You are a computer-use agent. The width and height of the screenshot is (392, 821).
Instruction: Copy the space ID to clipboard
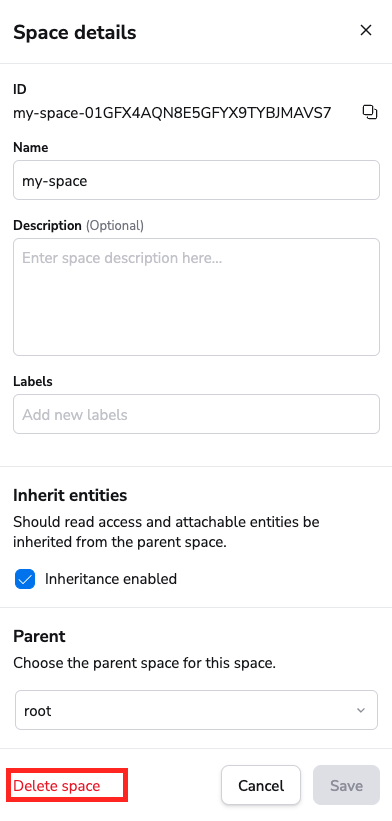tap(370, 112)
